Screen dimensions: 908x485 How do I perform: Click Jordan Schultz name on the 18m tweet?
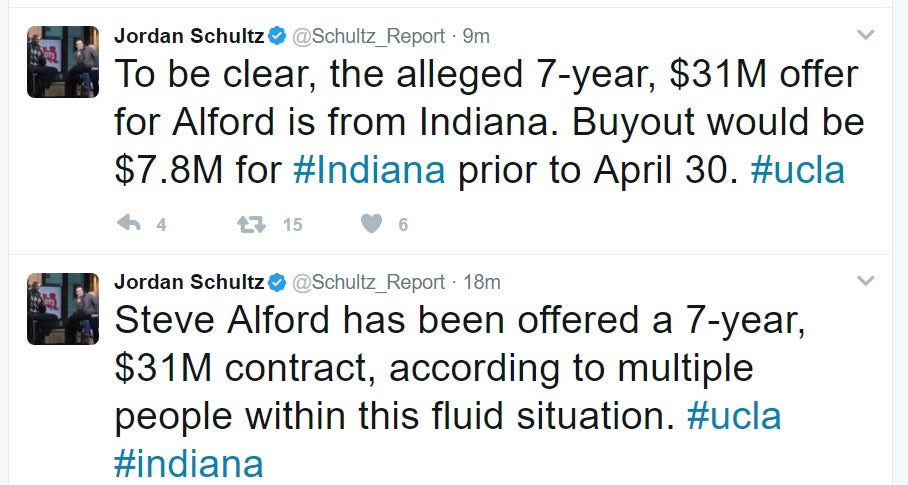coord(189,283)
